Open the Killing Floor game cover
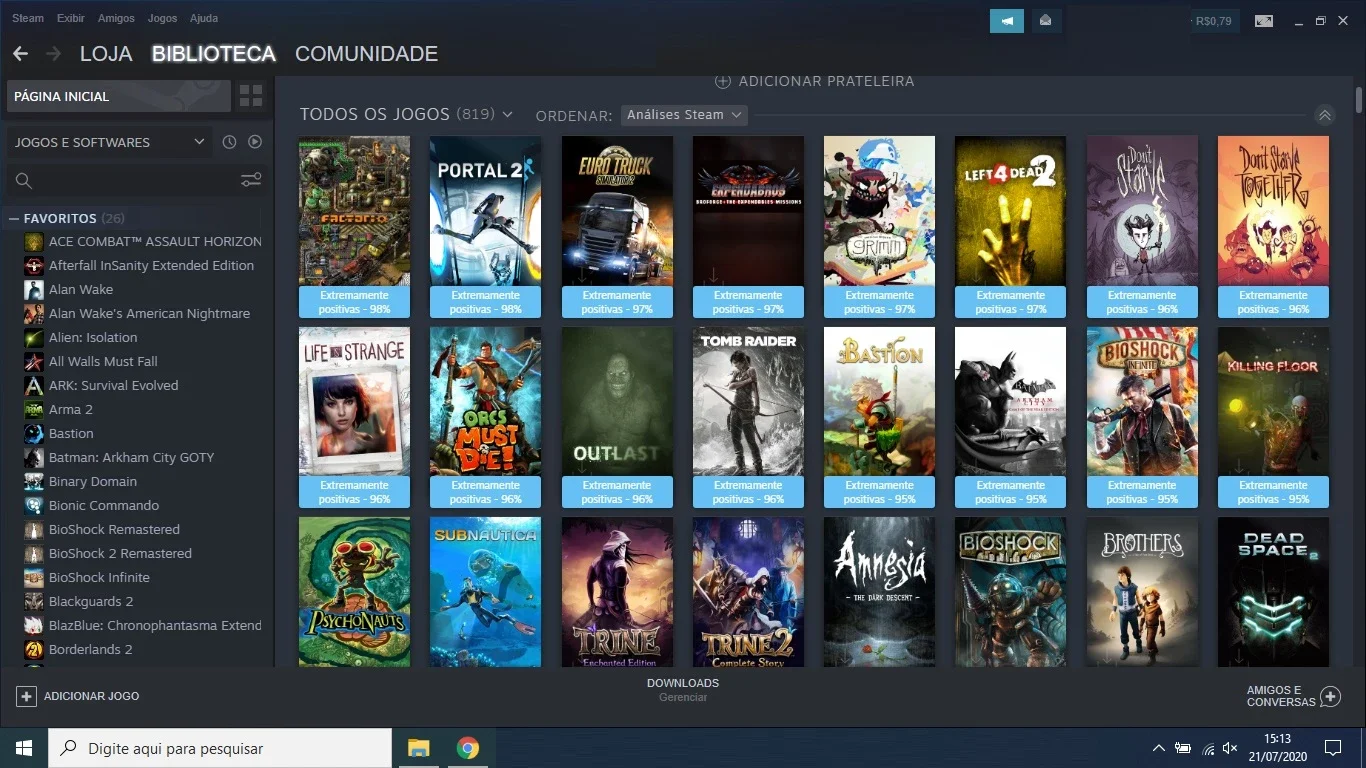This screenshot has height=768, width=1366. point(1273,401)
